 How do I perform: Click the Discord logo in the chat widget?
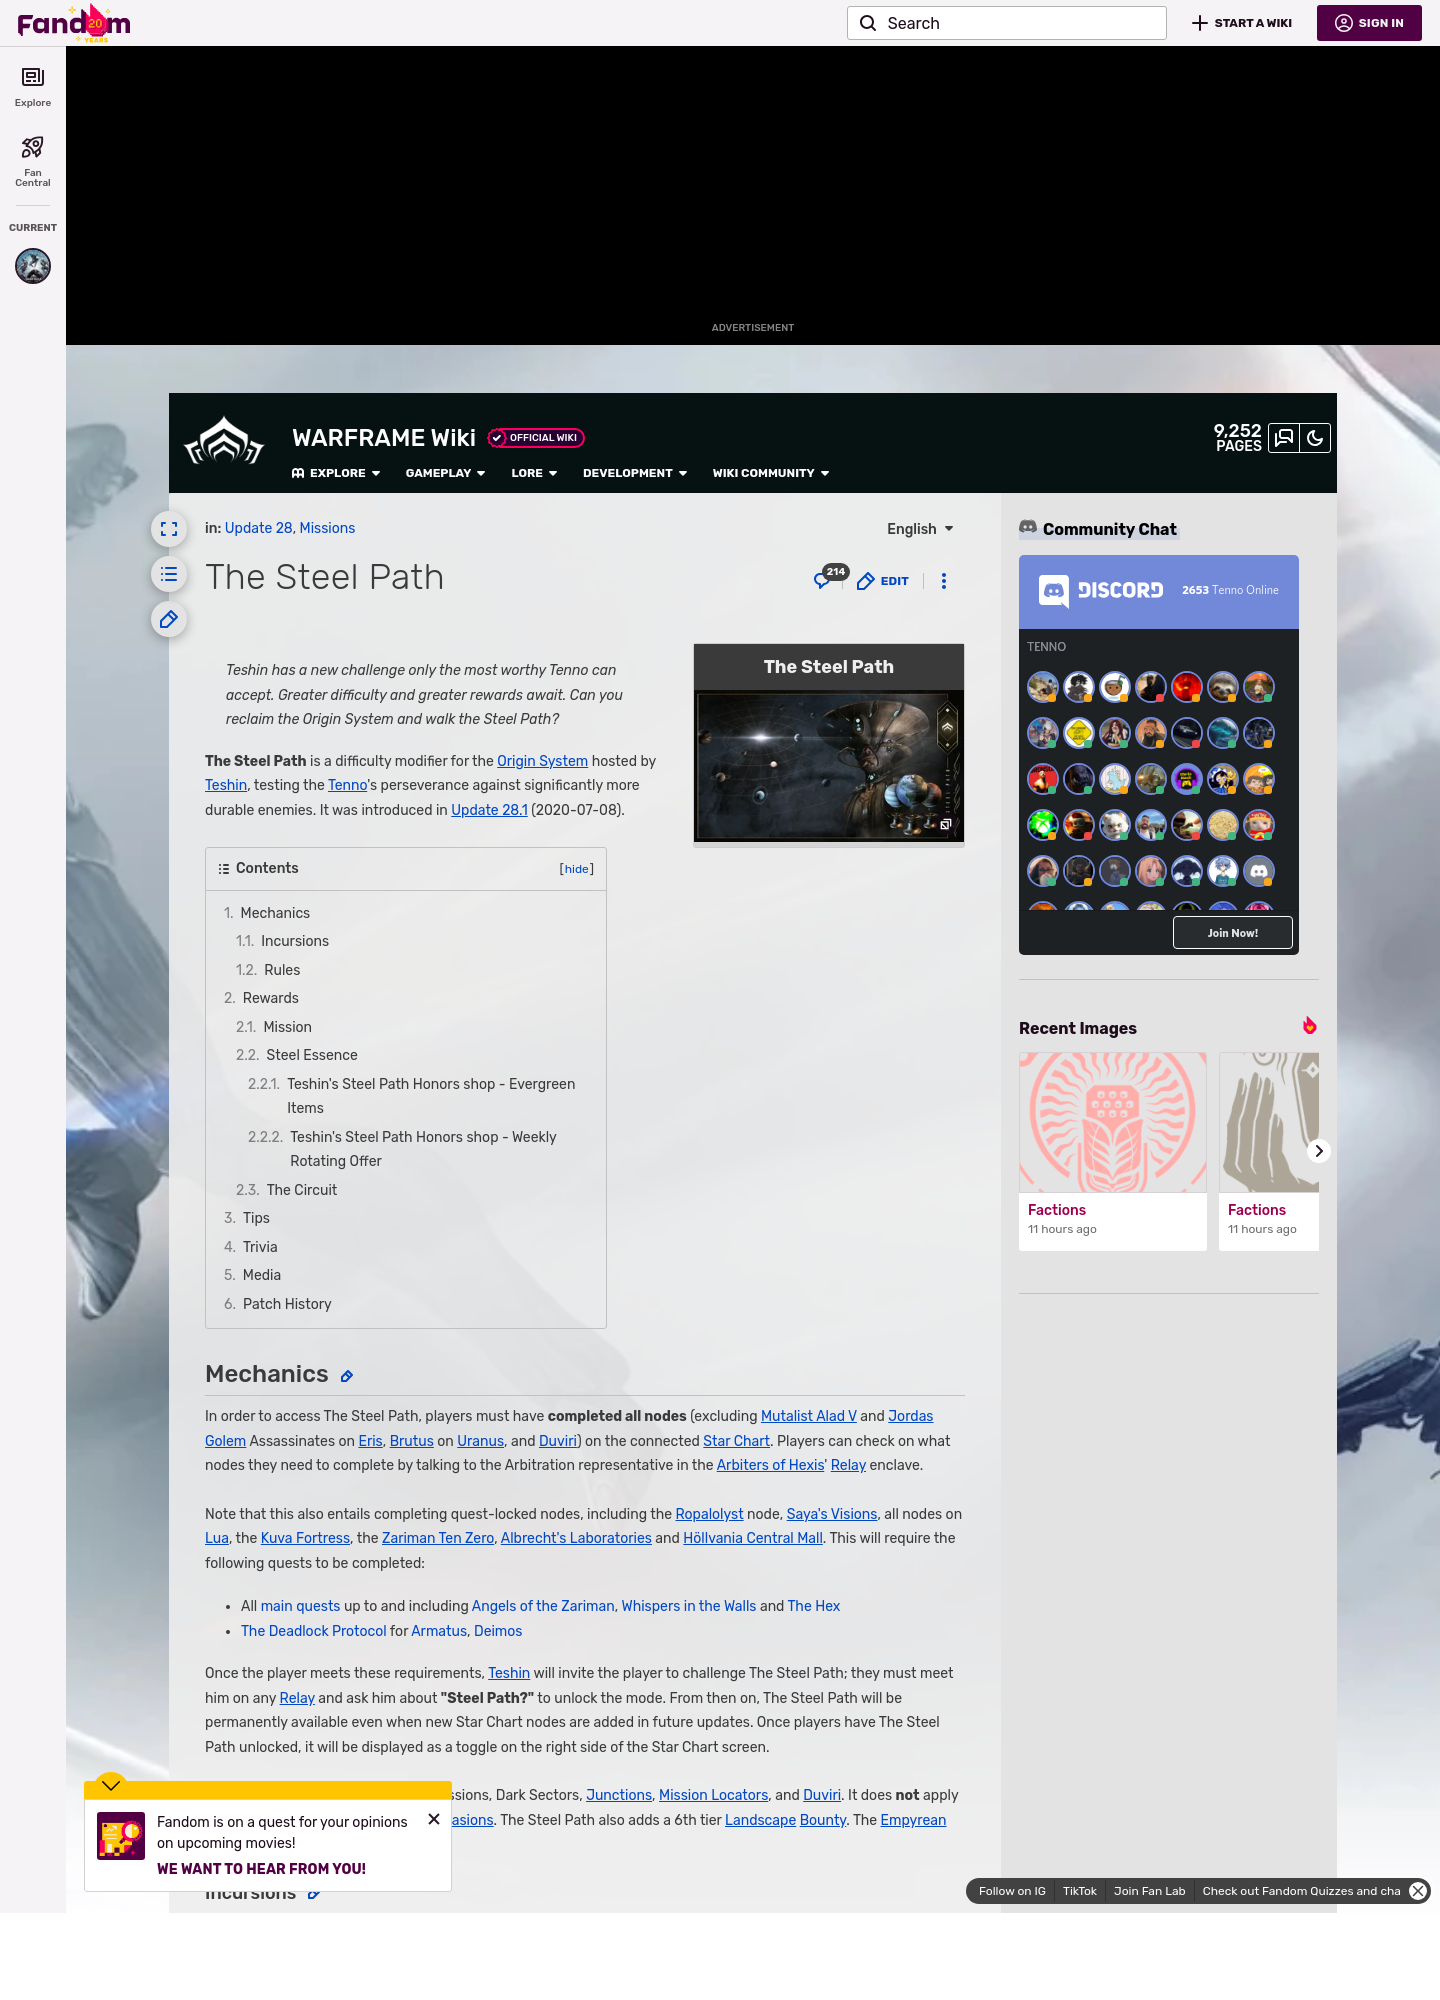(x=1101, y=591)
